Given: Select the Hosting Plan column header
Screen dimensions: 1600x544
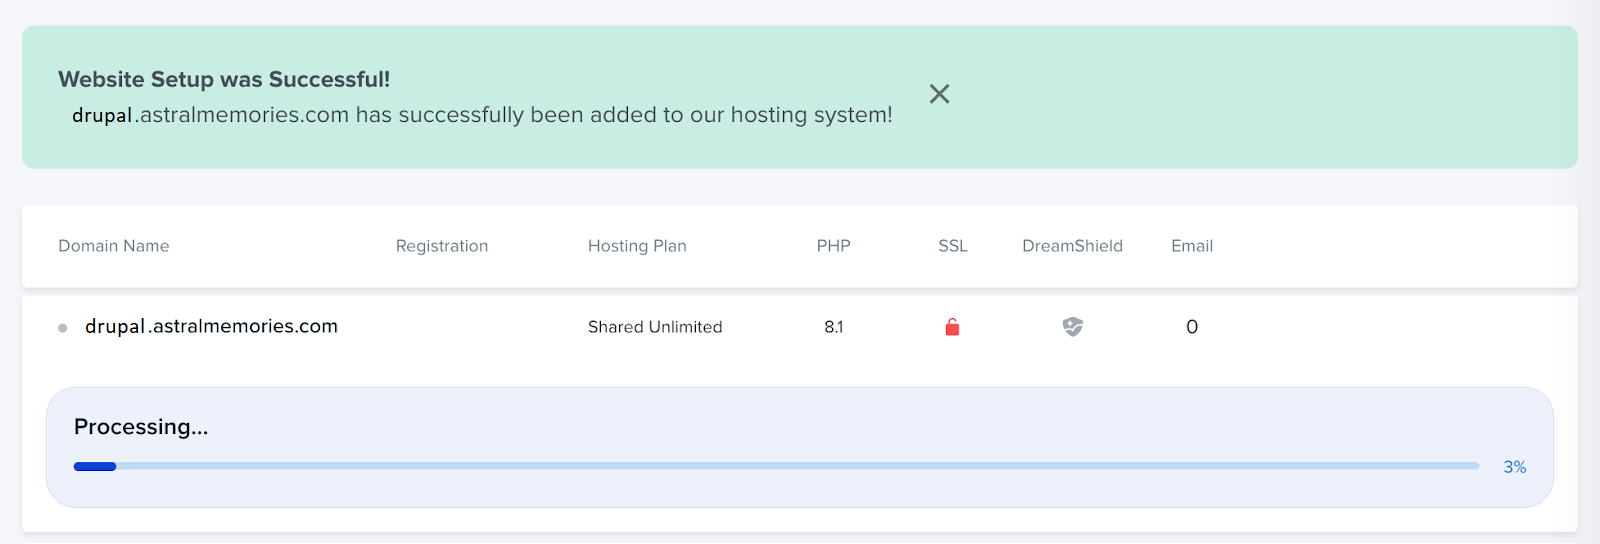Looking at the screenshot, I should tap(637, 246).
